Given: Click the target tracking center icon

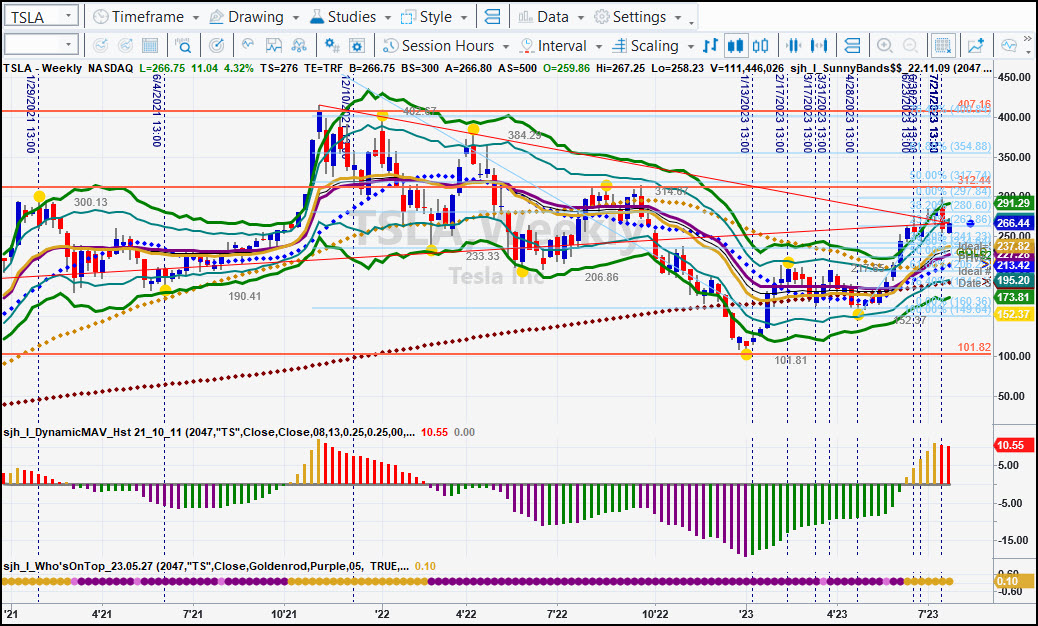Looking at the screenshot, I should tap(216, 46).
